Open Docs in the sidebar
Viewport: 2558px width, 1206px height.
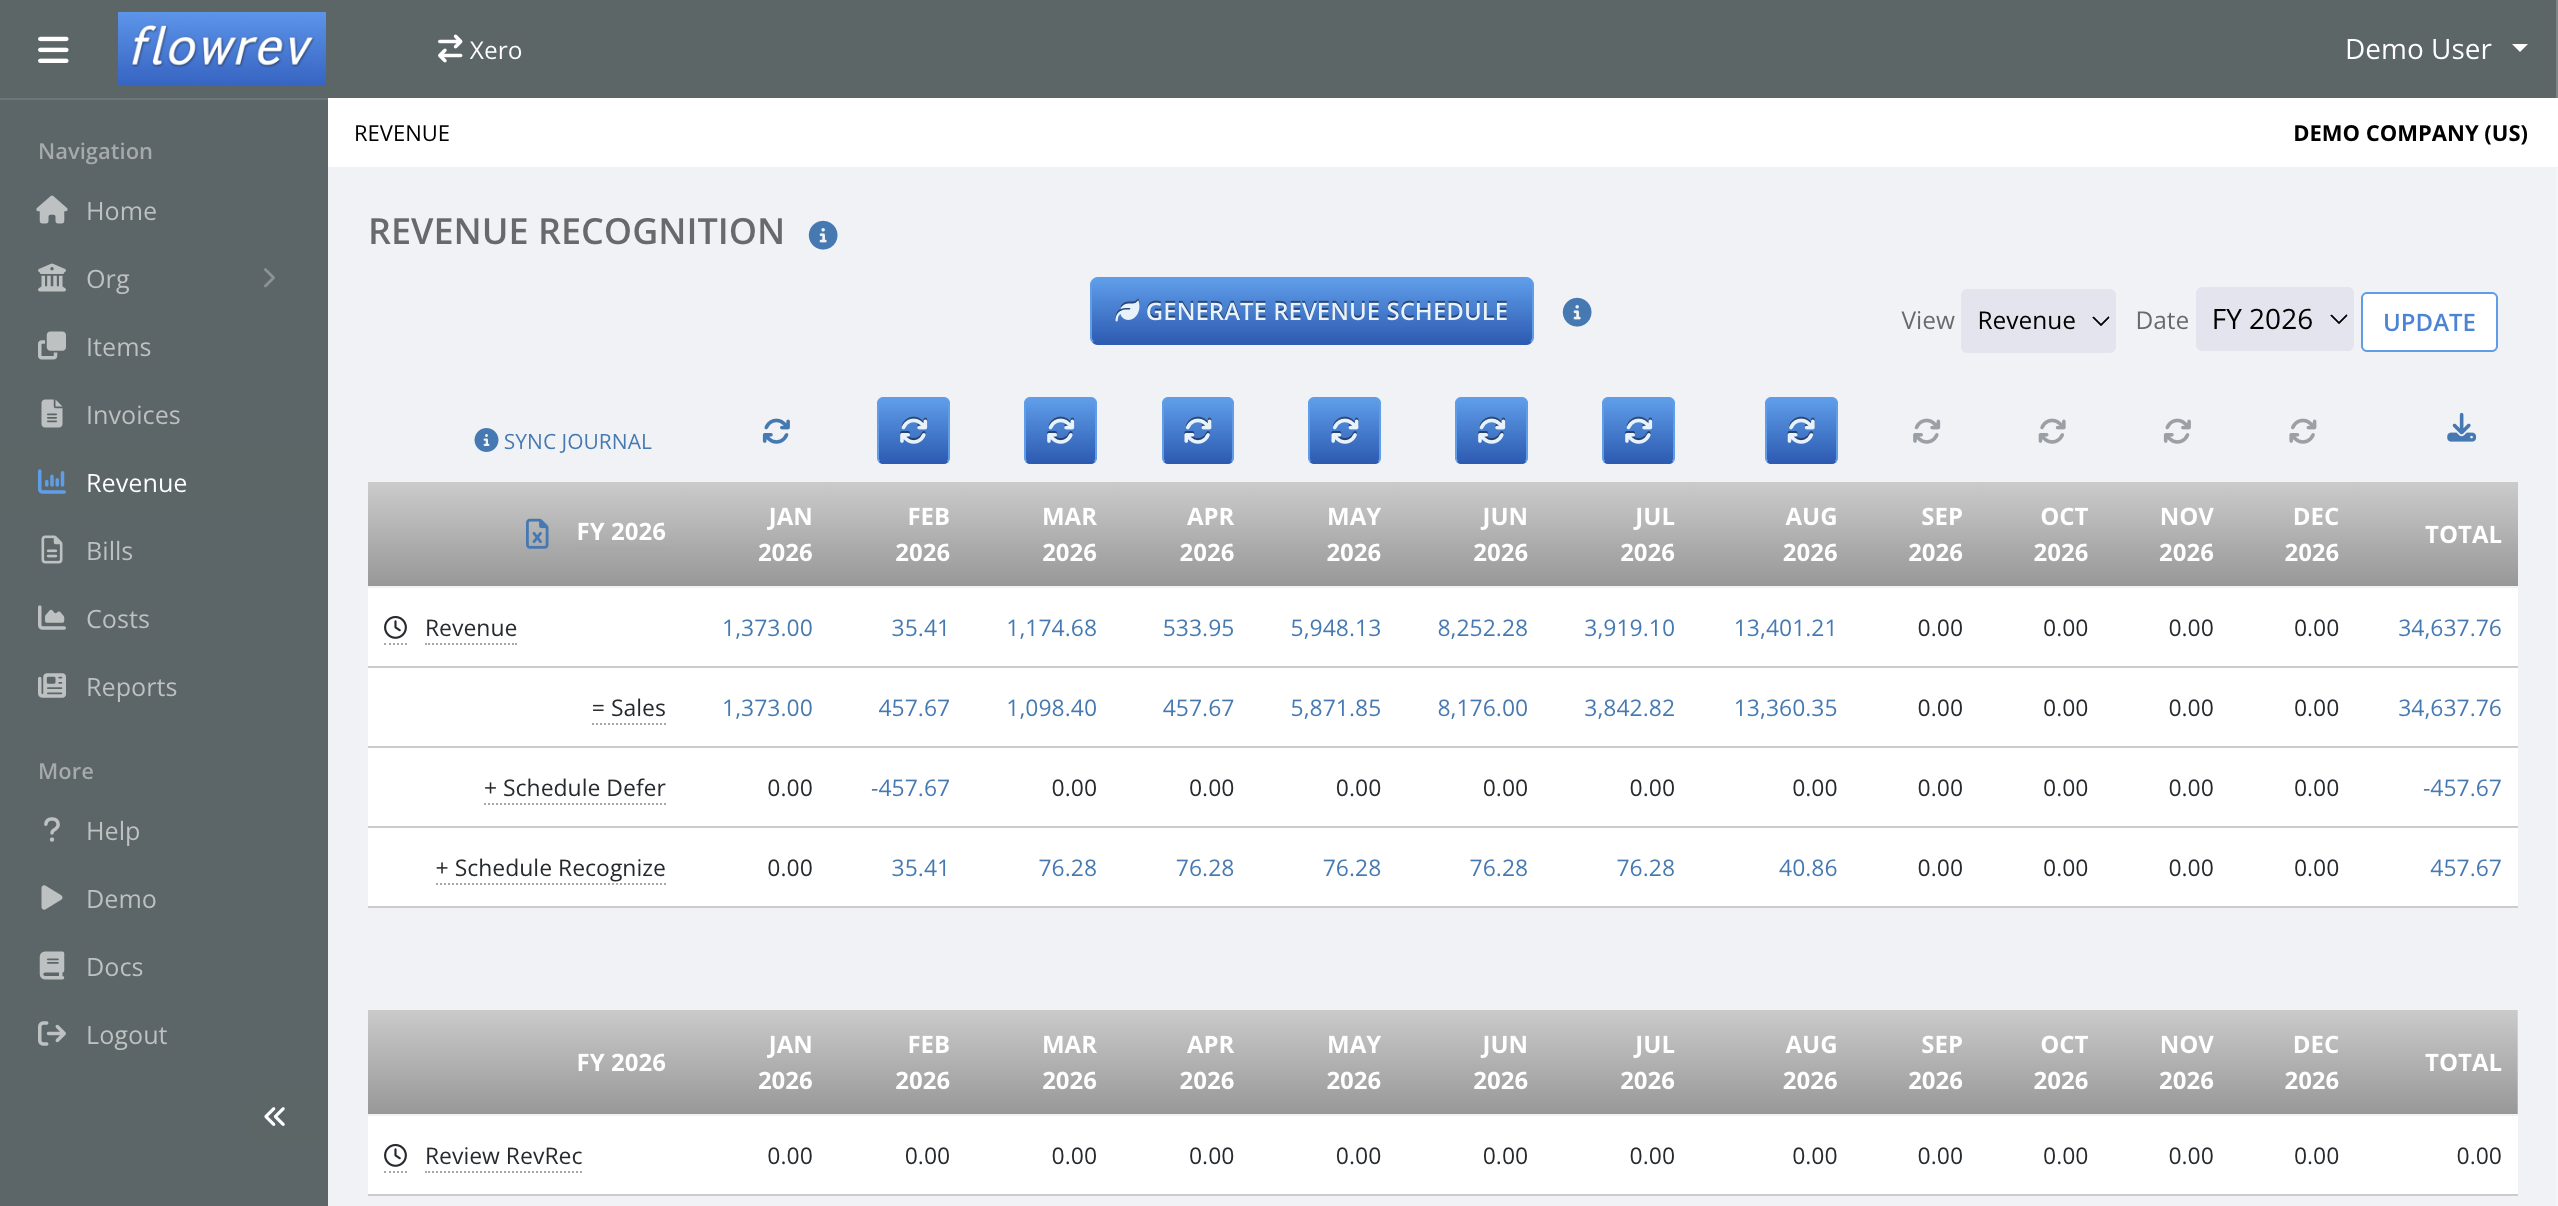(114, 967)
